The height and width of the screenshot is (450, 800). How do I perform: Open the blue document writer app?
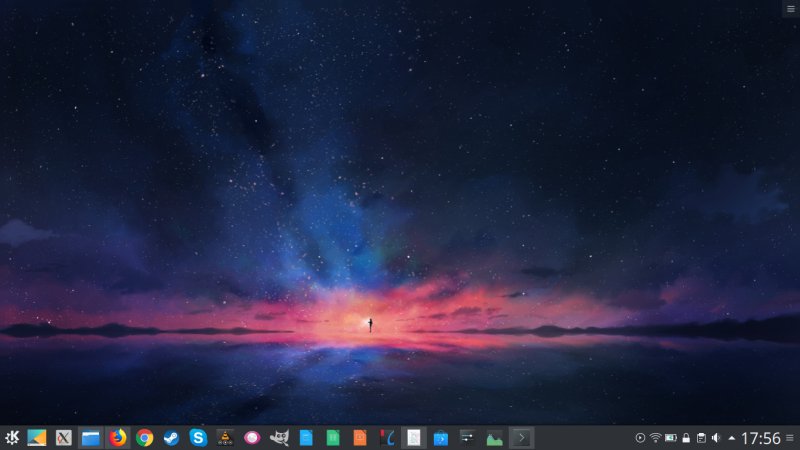(306, 438)
